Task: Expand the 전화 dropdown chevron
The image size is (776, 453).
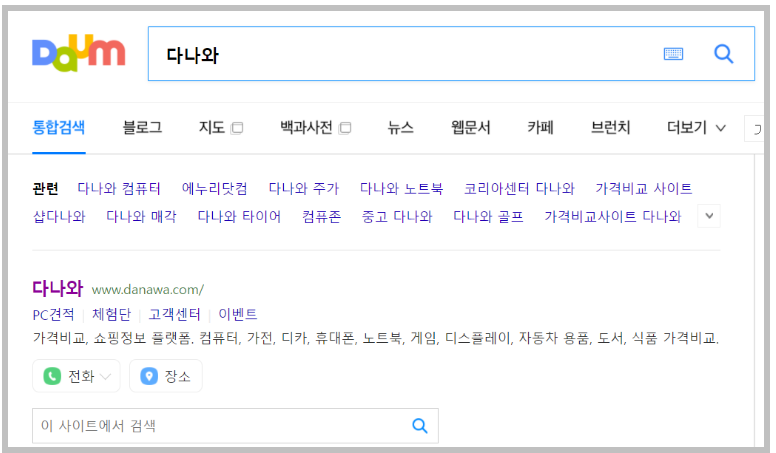Action: pos(105,377)
